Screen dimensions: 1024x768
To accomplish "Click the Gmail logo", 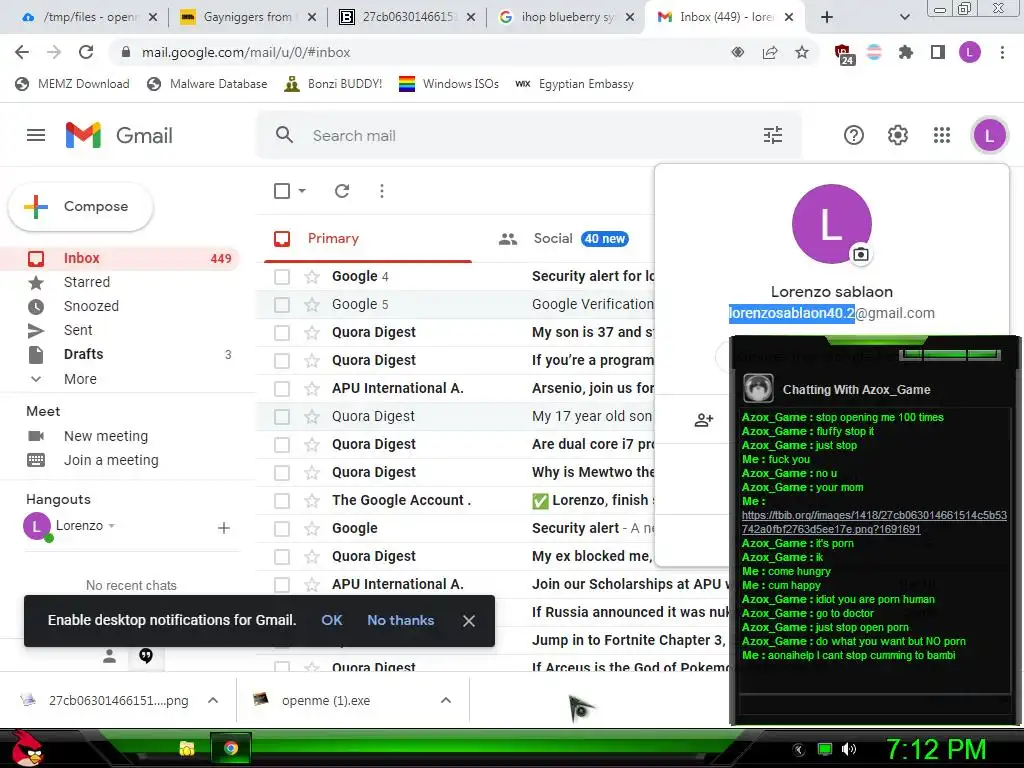I will (119, 135).
